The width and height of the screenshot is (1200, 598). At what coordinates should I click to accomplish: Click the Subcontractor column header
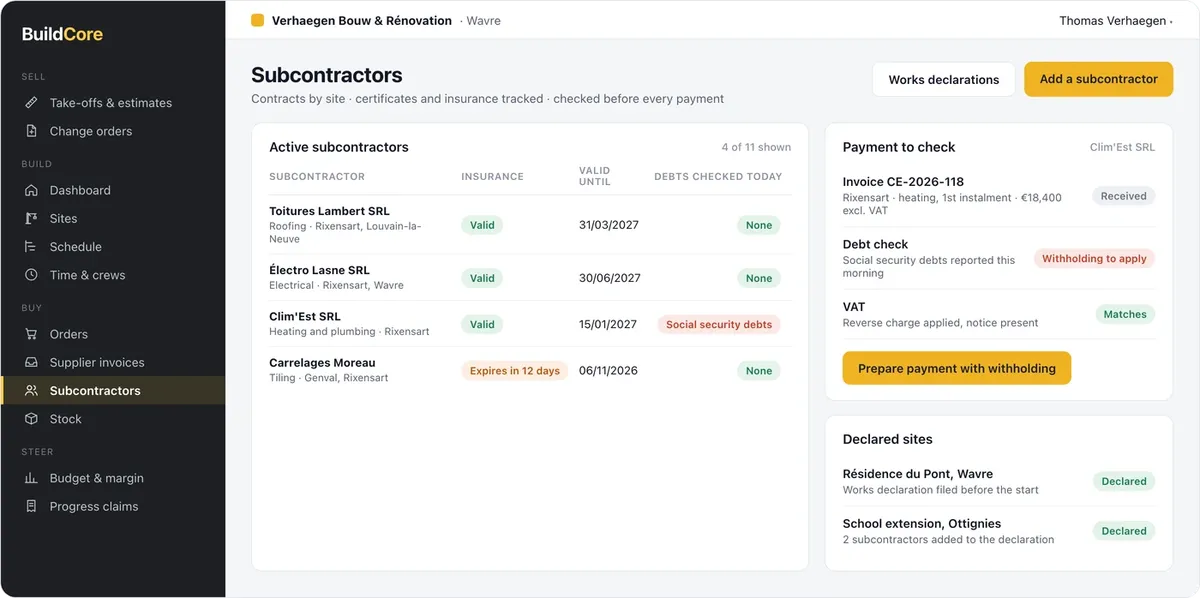point(317,176)
